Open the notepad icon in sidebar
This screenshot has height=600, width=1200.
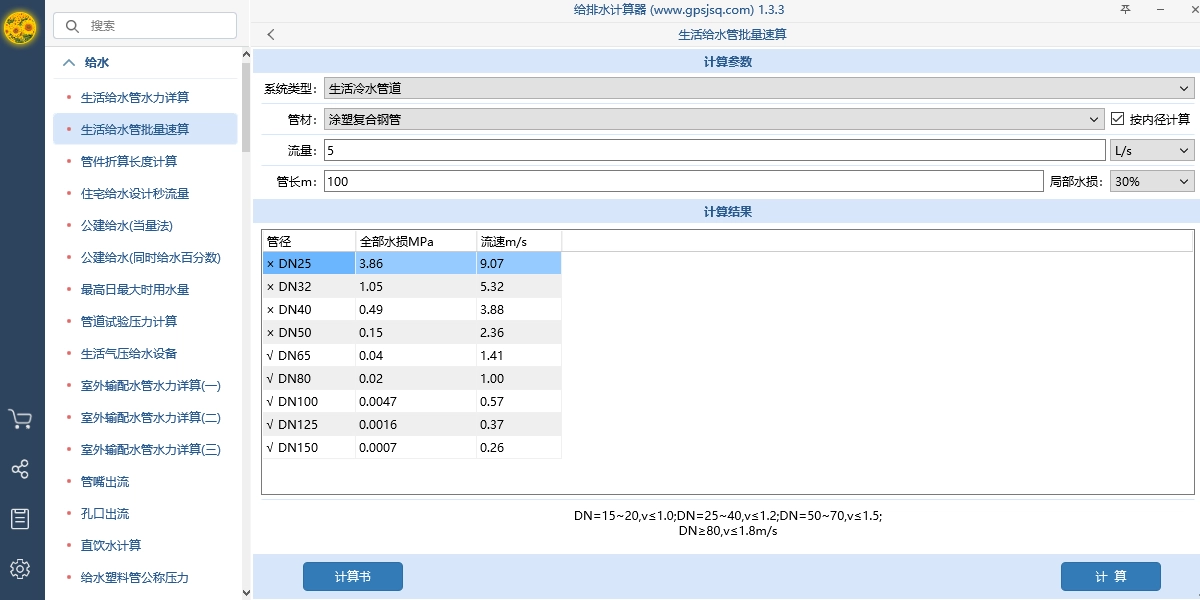click(20, 518)
